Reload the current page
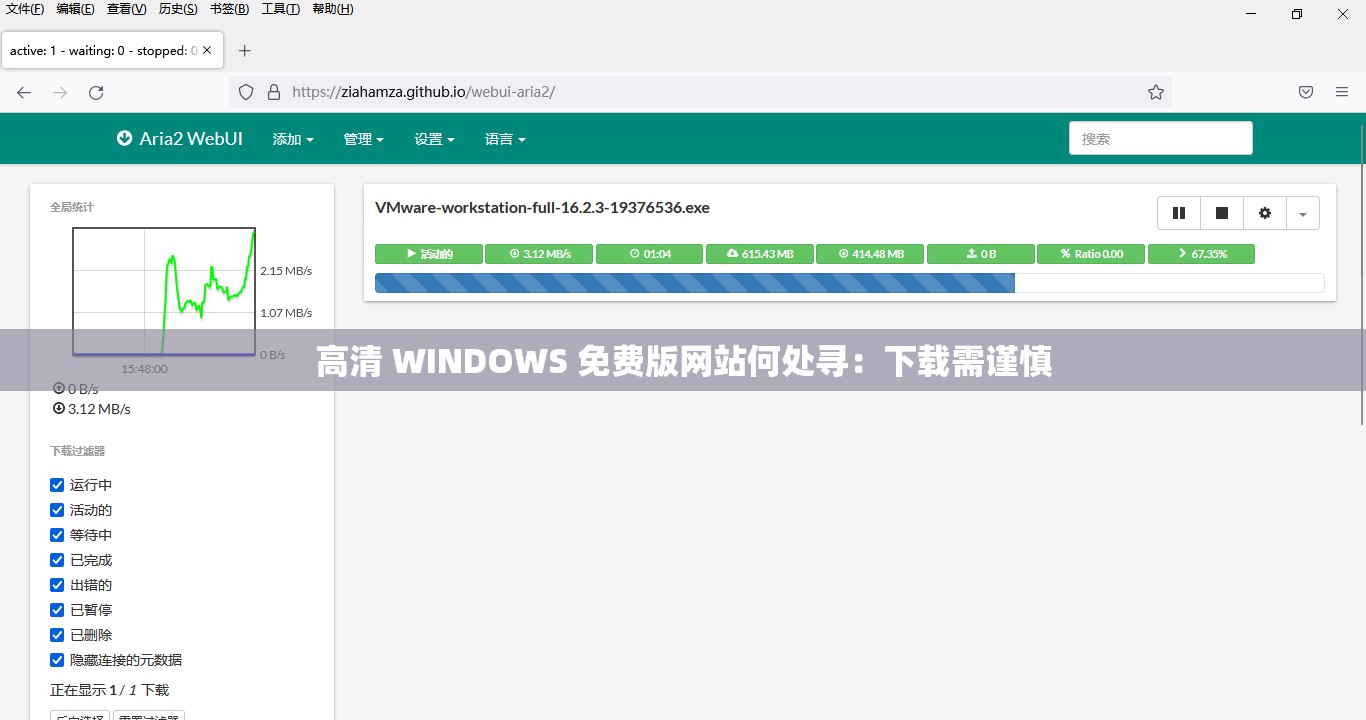Image resolution: width=1366 pixels, height=720 pixels. pyautogui.click(x=96, y=92)
